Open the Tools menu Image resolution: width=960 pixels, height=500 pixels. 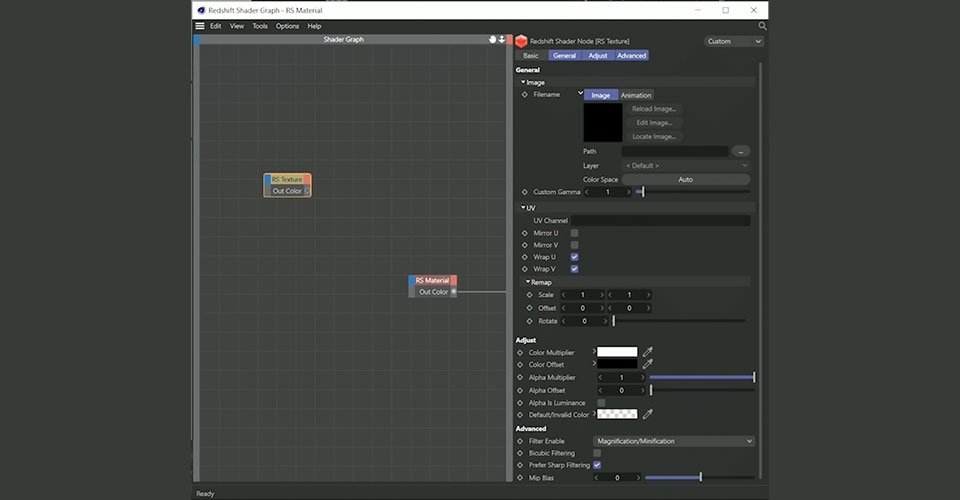point(260,26)
